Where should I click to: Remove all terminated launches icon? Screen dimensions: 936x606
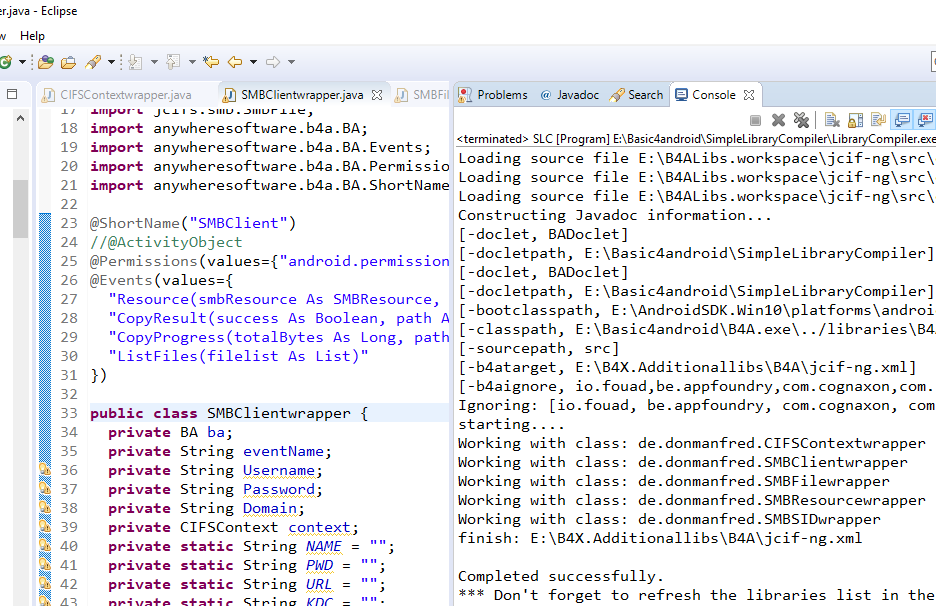(x=800, y=120)
